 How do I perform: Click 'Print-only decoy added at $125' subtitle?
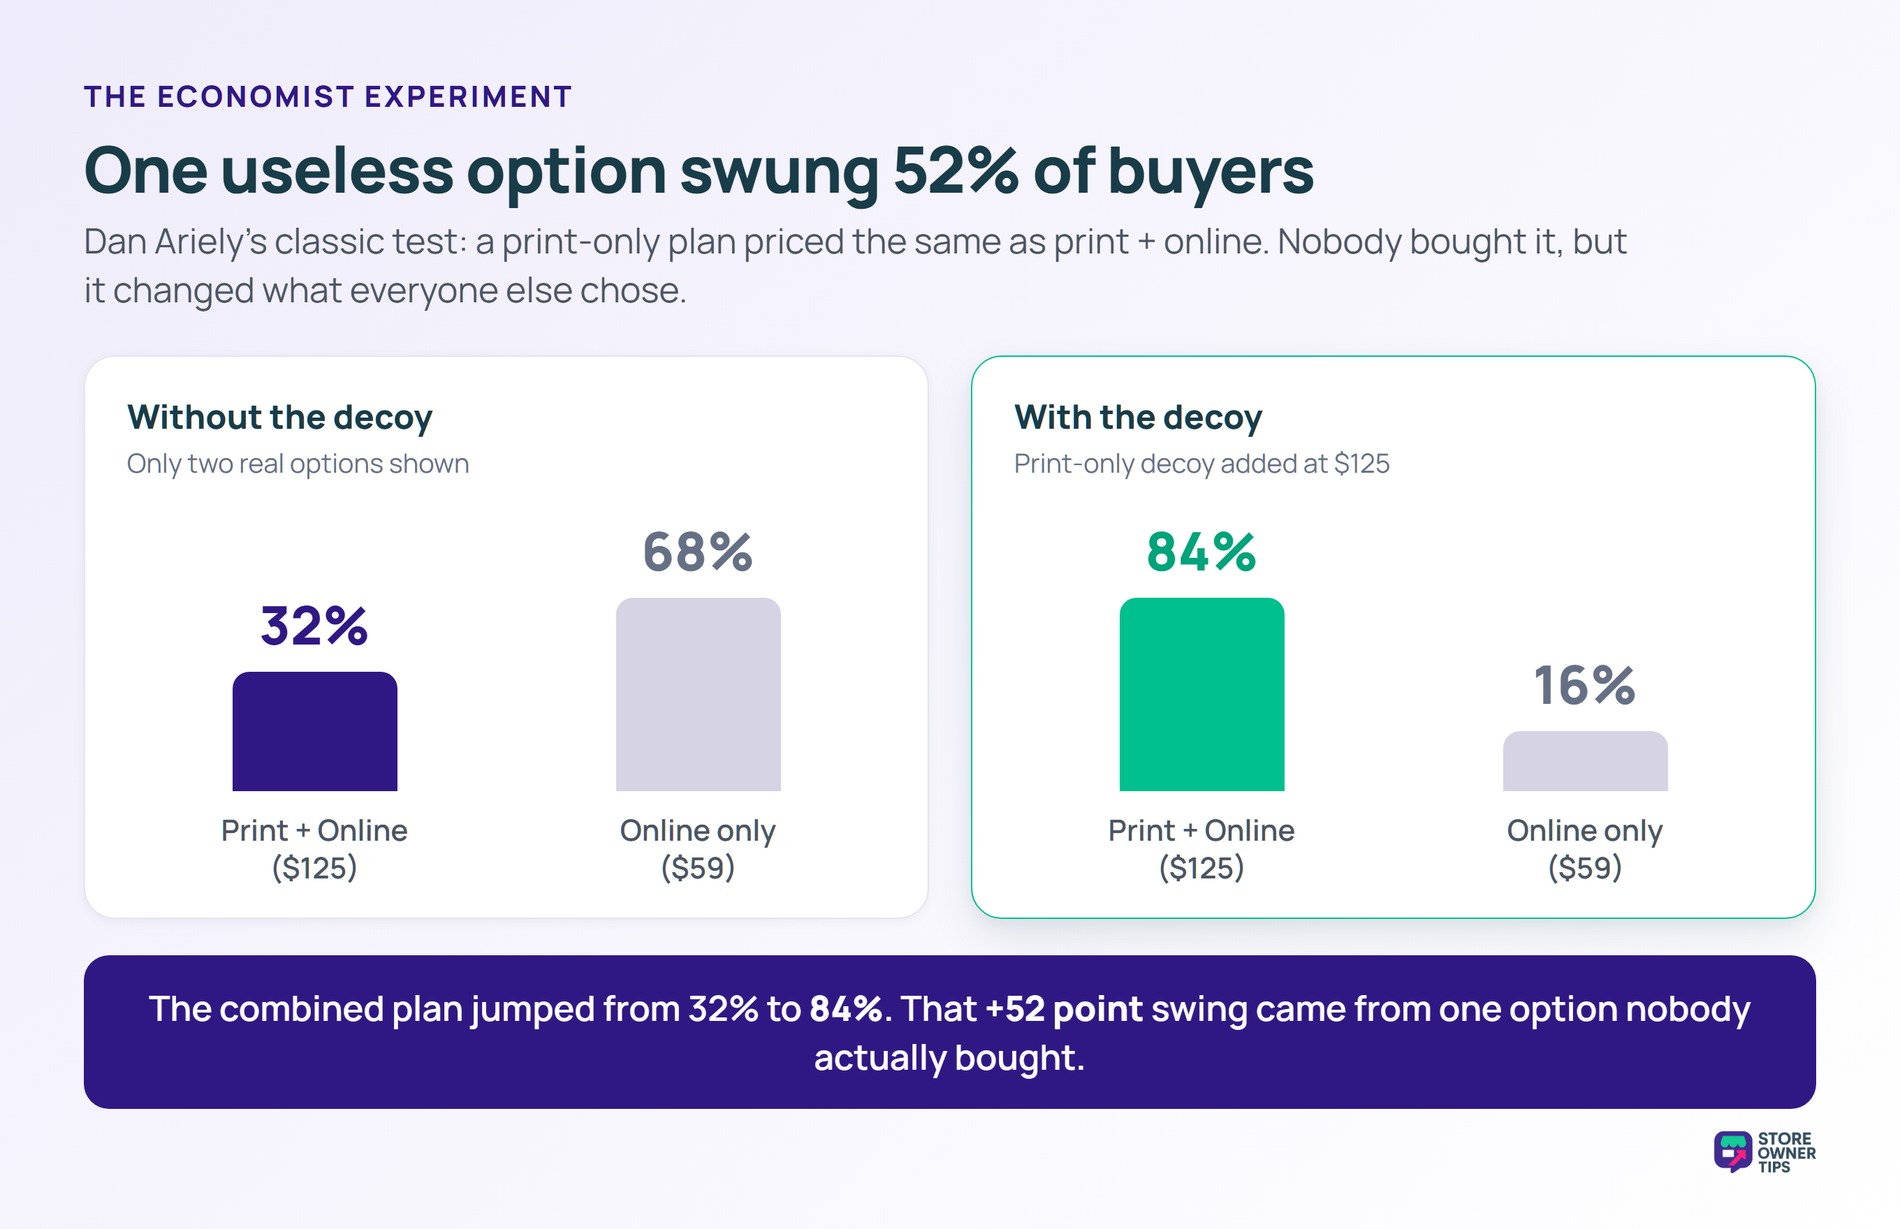1202,464
